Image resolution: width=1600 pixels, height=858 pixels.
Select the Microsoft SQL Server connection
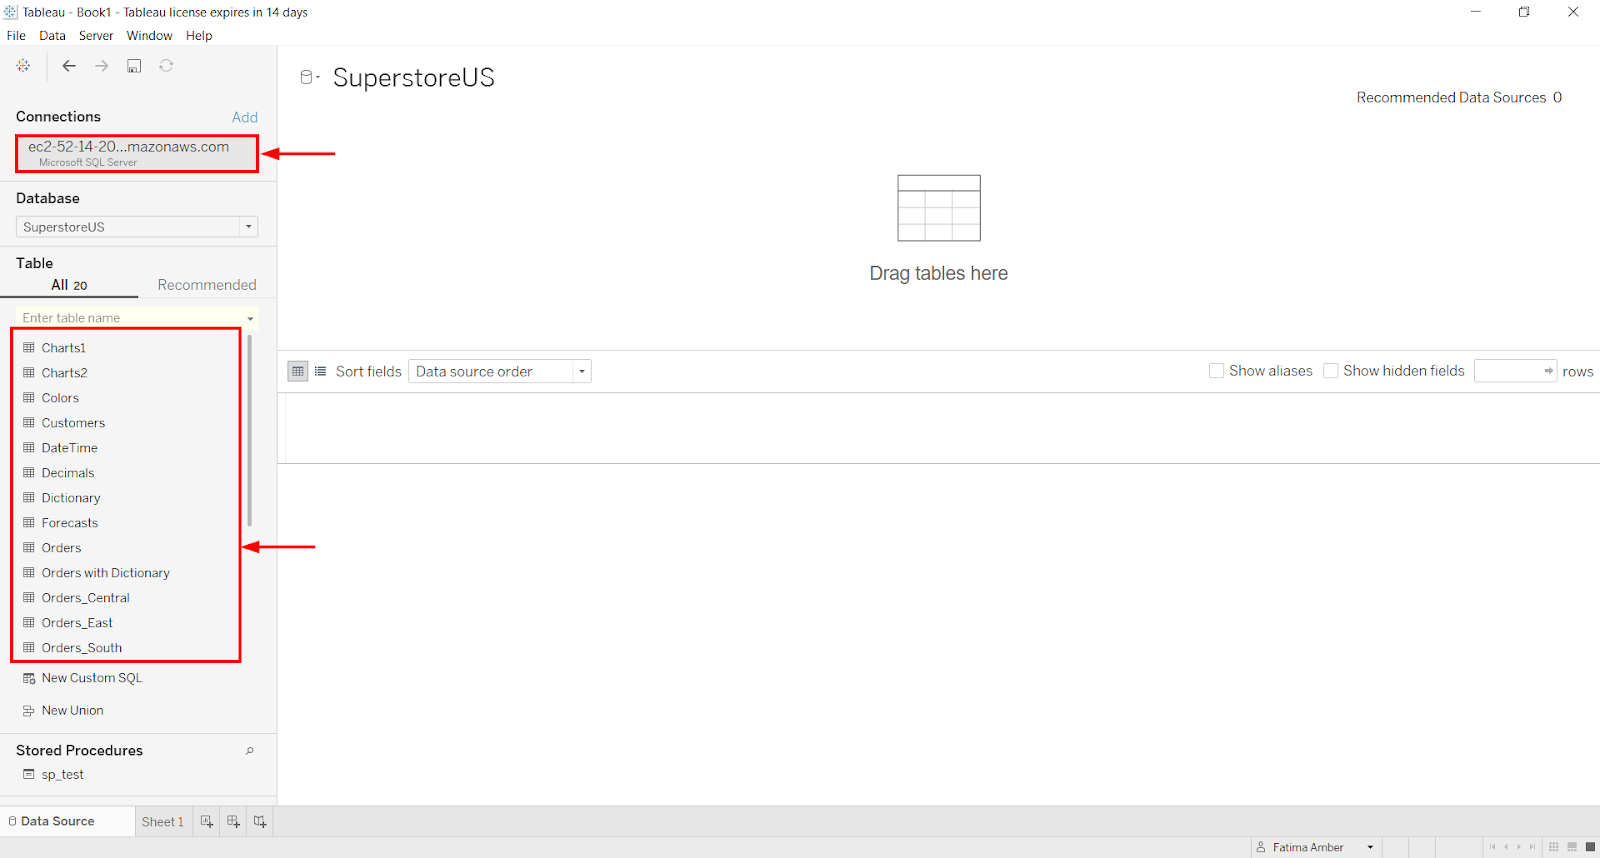pos(137,153)
